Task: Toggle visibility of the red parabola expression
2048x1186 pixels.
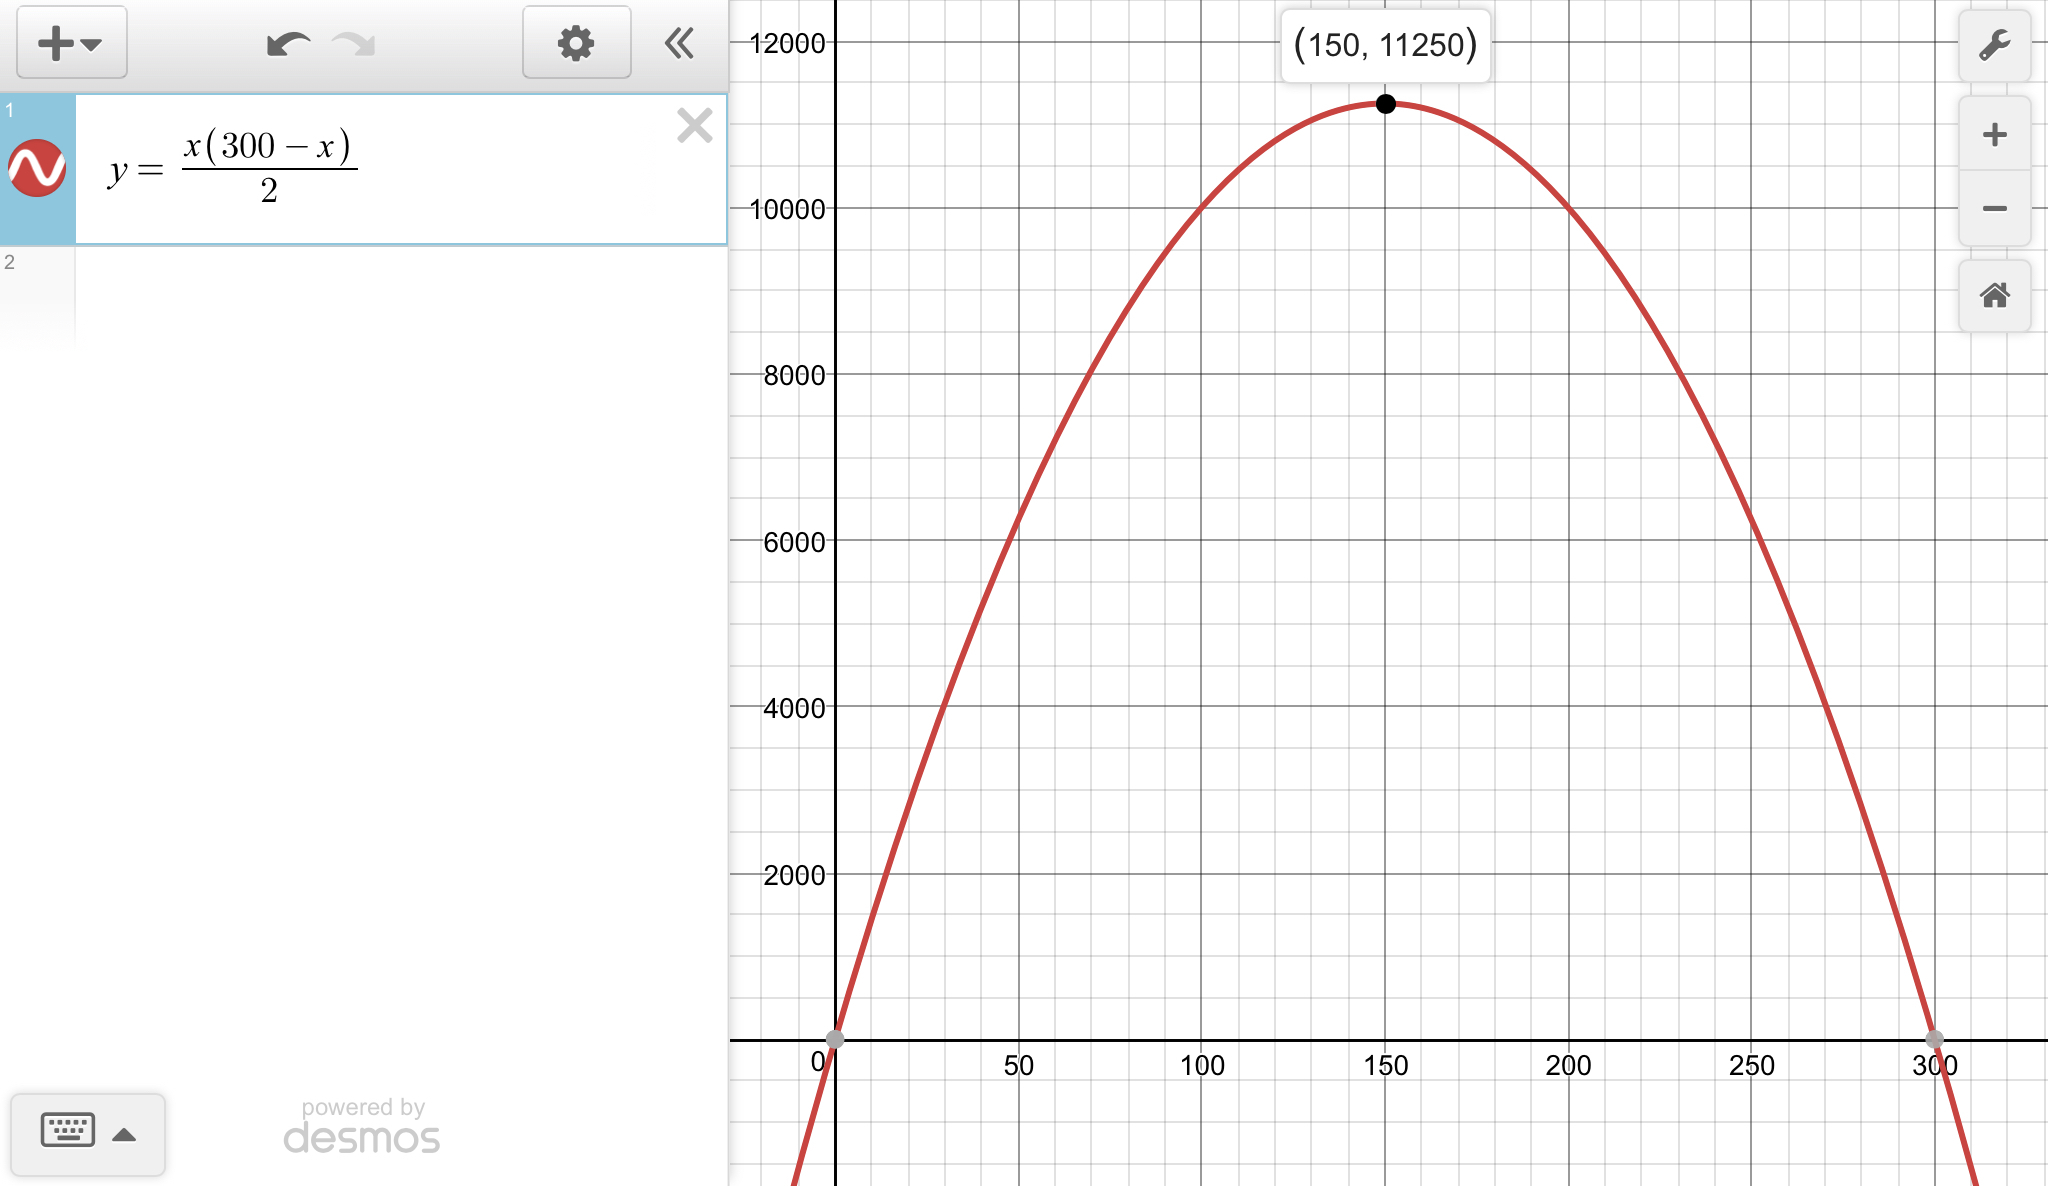Action: 37,168
